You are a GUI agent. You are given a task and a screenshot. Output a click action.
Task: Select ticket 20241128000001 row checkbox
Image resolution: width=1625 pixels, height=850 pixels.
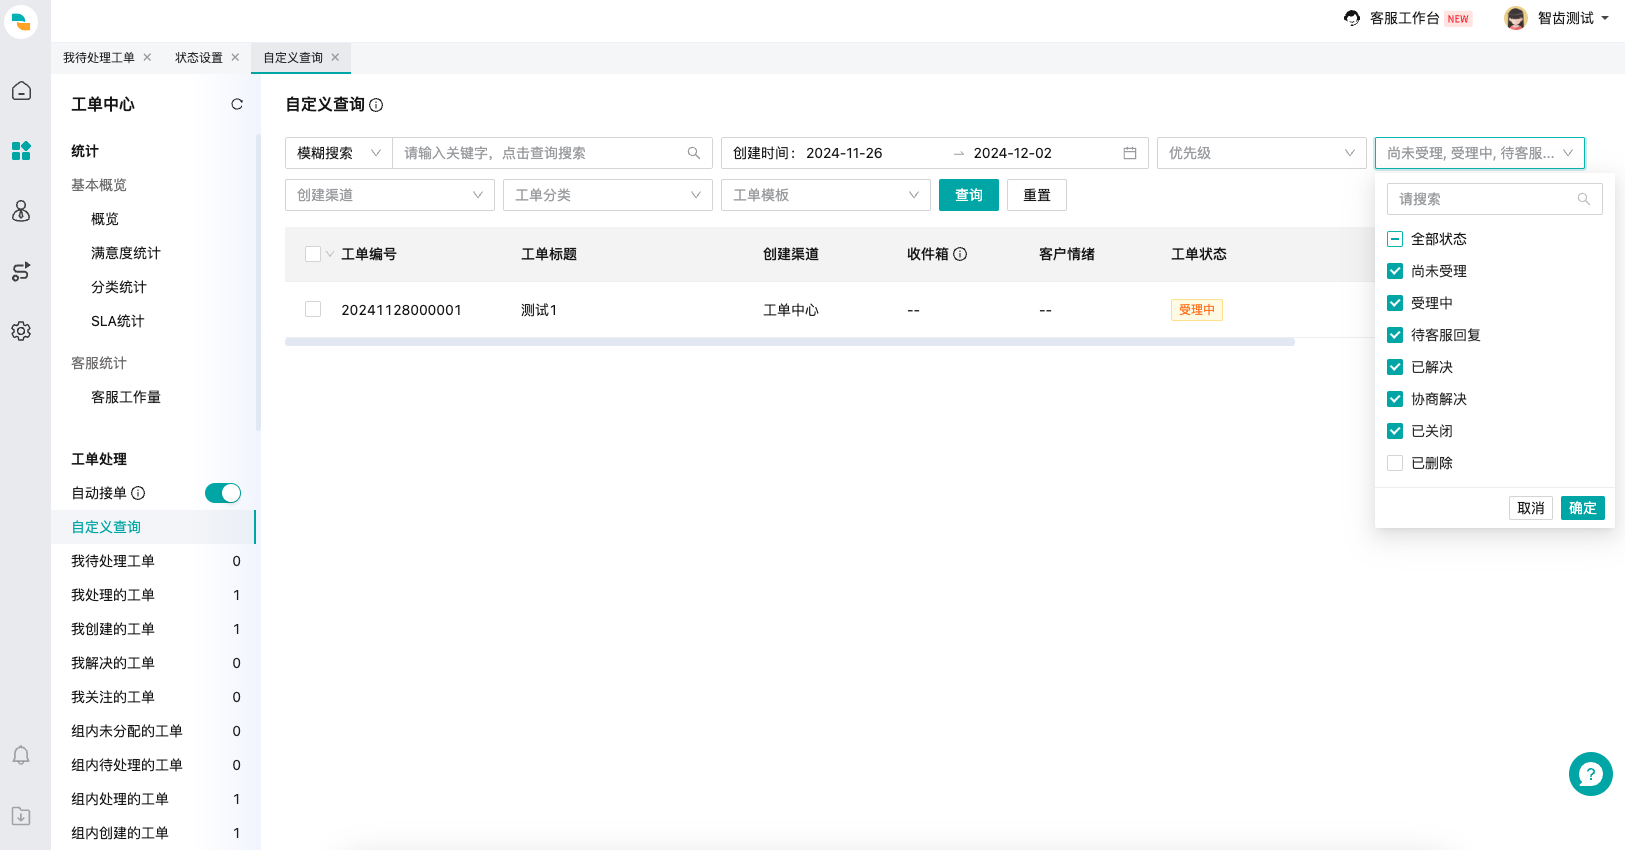[313, 310]
